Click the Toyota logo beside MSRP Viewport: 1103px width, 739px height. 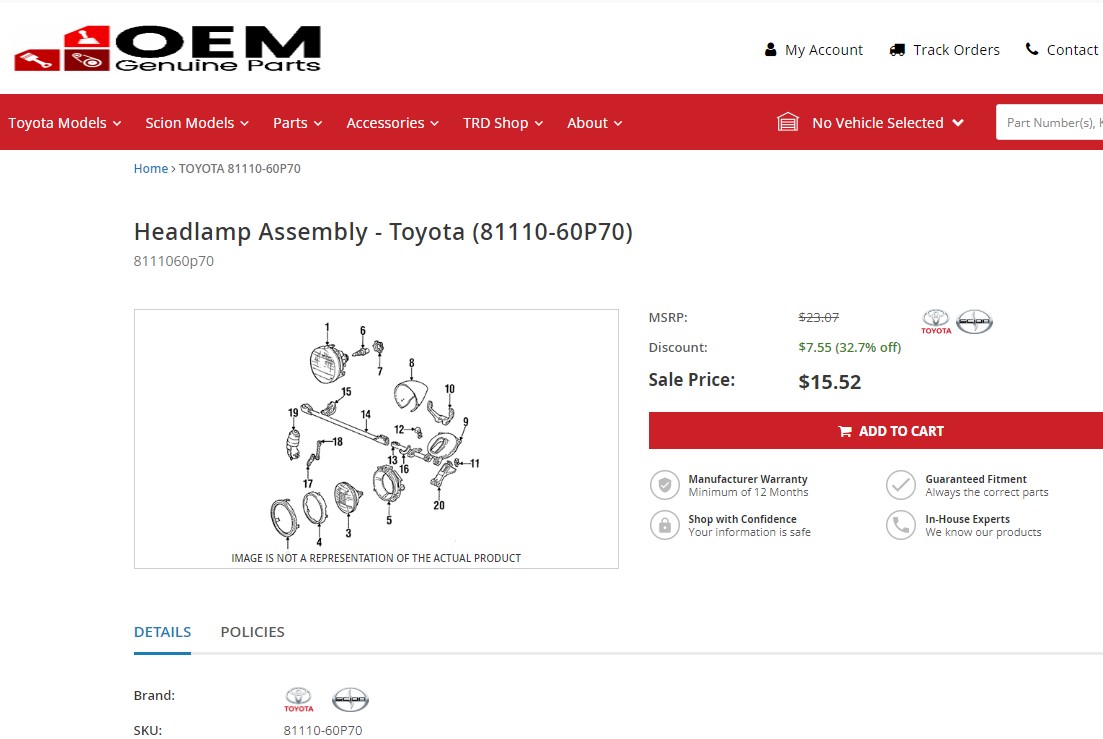point(936,321)
